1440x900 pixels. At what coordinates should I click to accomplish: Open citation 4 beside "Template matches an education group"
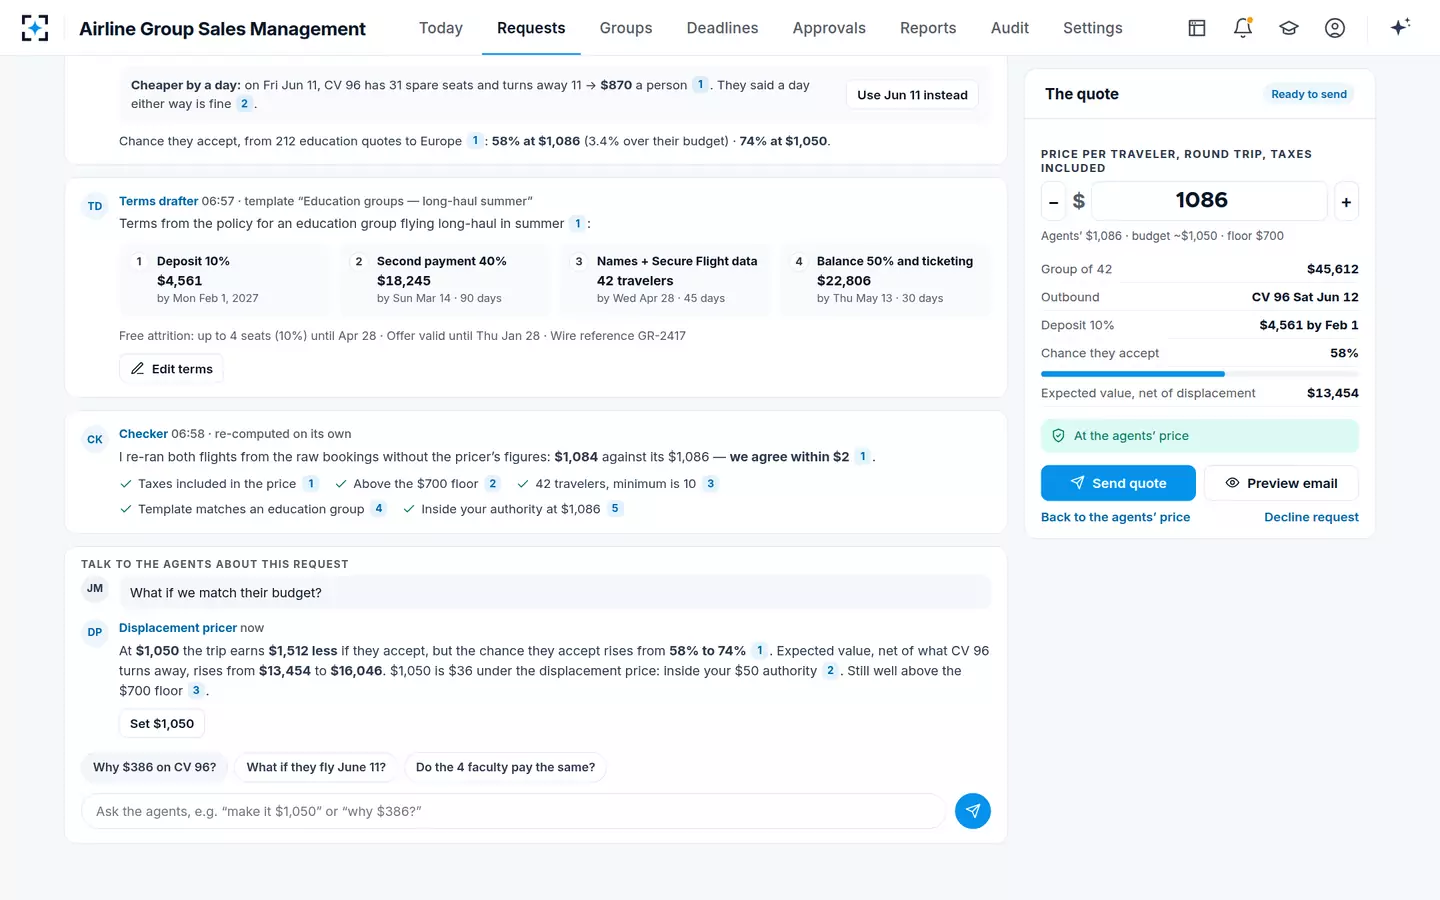pyautogui.click(x=378, y=509)
